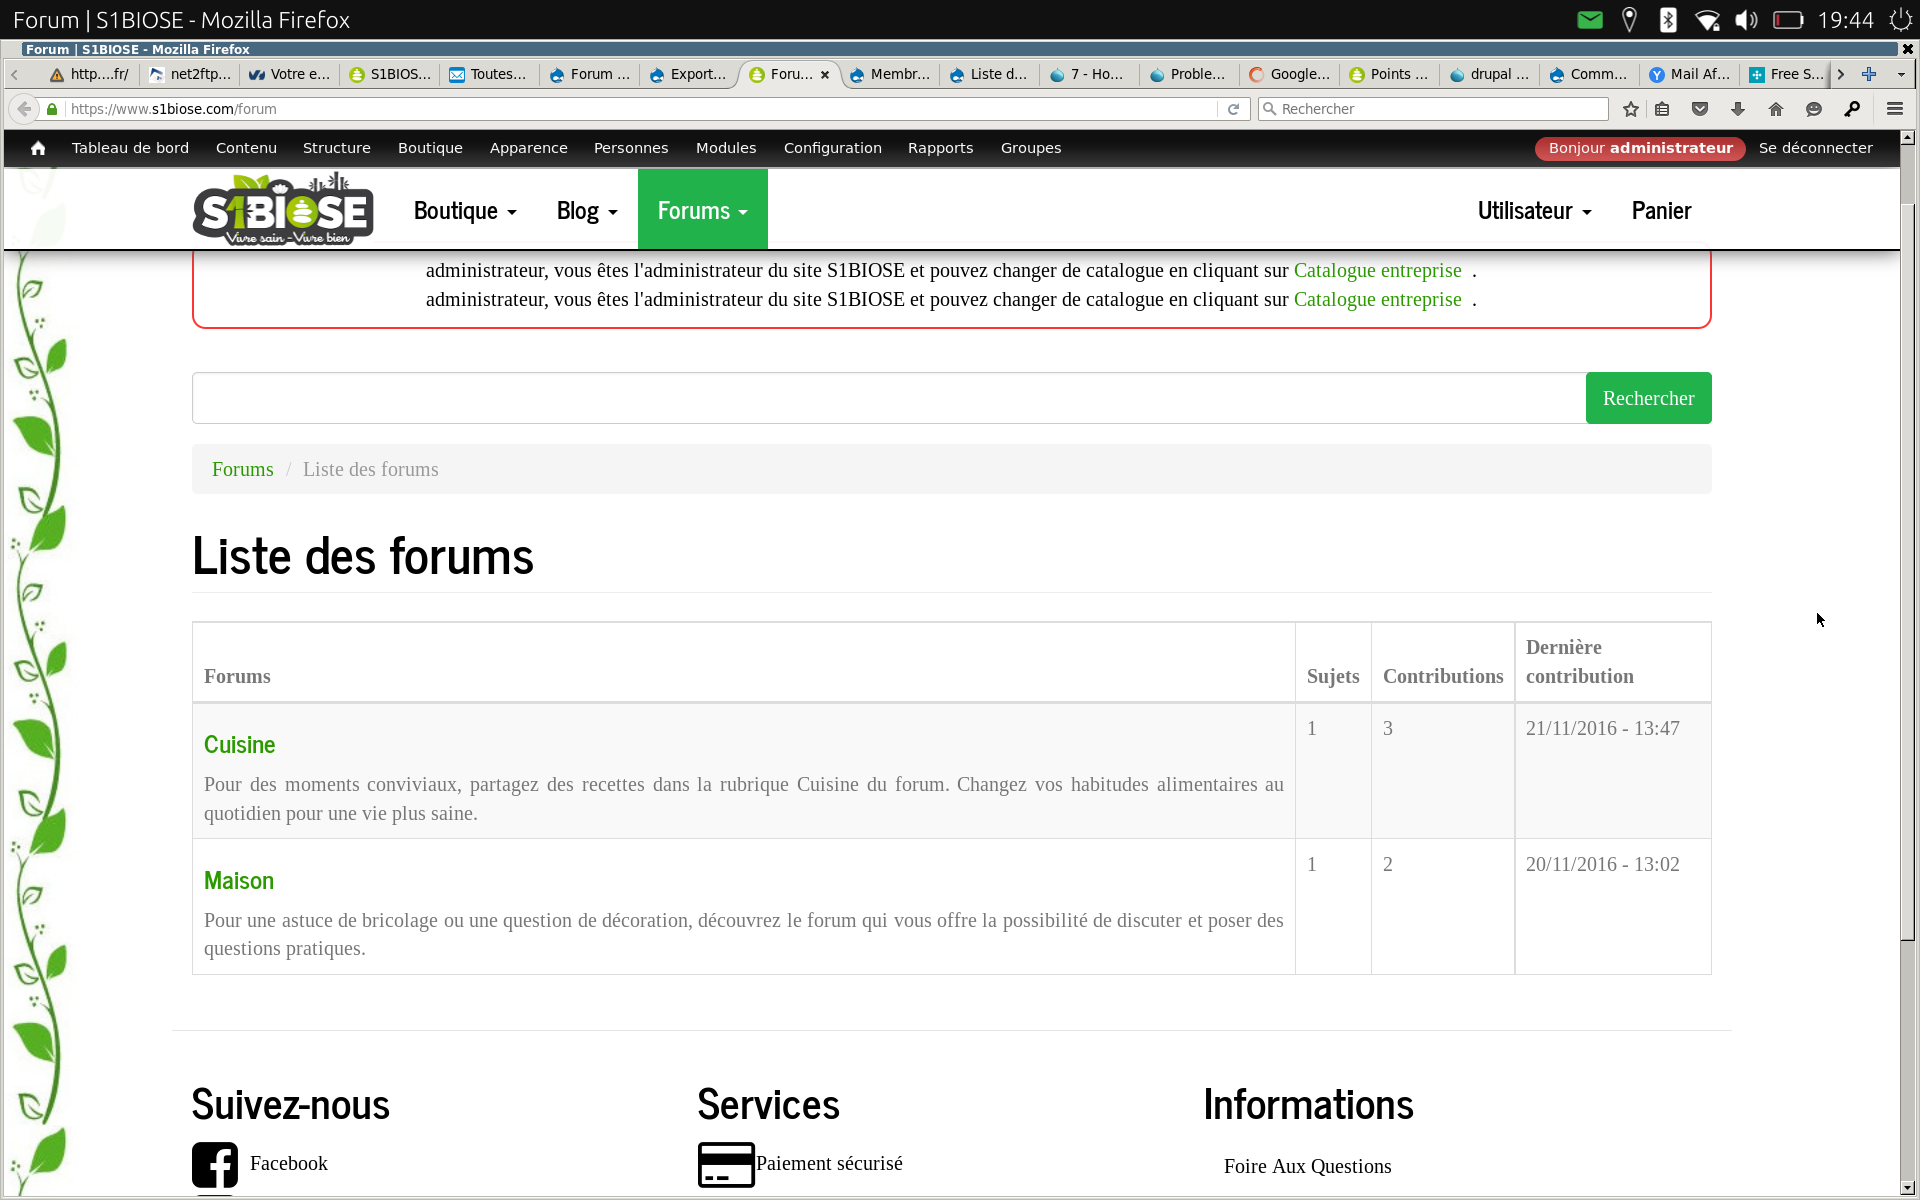Click Se déconnecter link

point(1816,148)
